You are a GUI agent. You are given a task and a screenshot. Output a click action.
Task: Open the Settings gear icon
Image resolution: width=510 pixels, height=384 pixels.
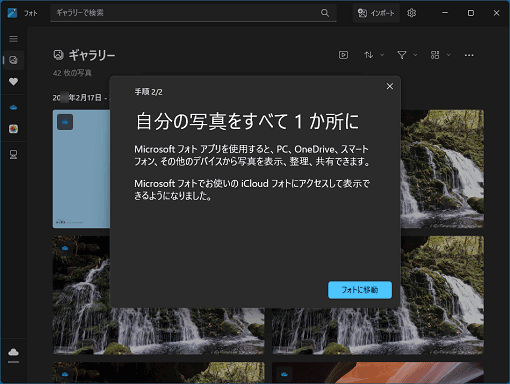point(411,13)
